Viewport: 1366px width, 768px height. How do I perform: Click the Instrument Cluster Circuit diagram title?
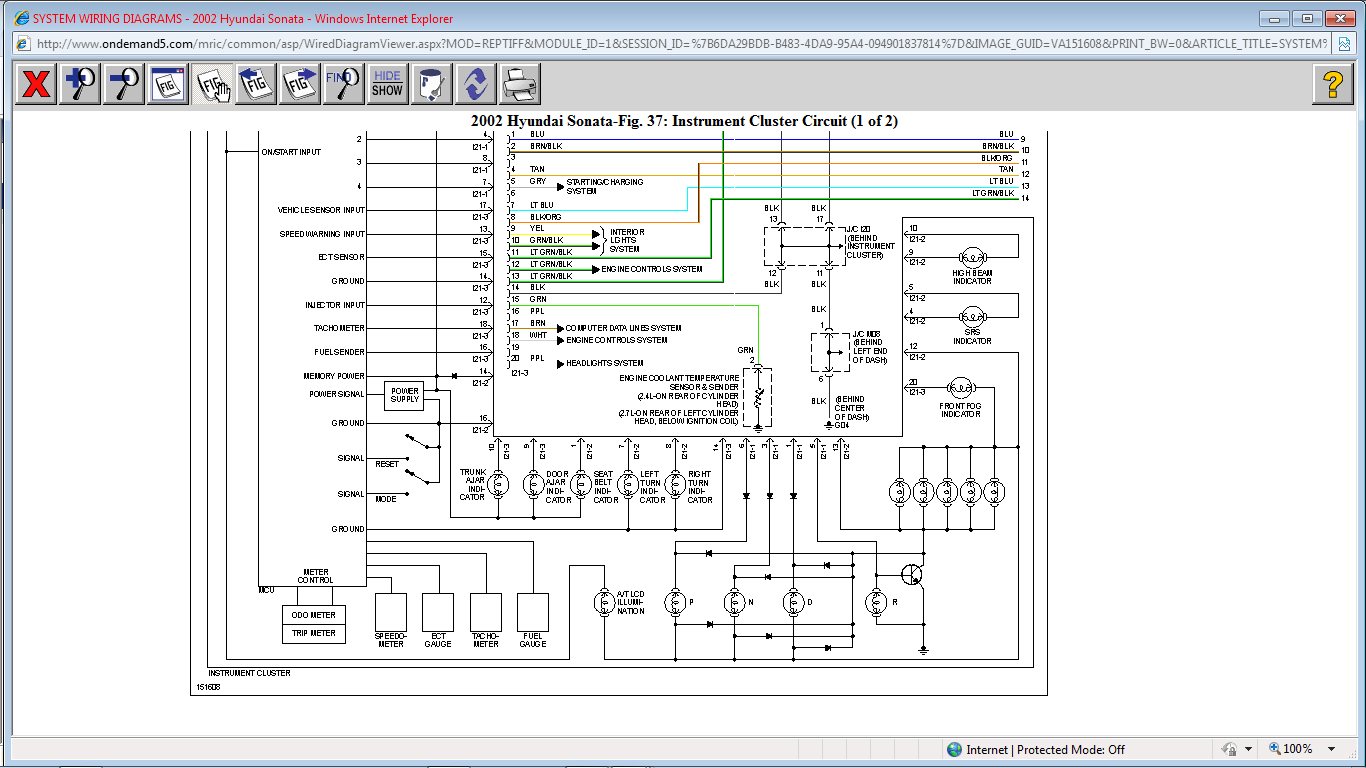click(684, 121)
